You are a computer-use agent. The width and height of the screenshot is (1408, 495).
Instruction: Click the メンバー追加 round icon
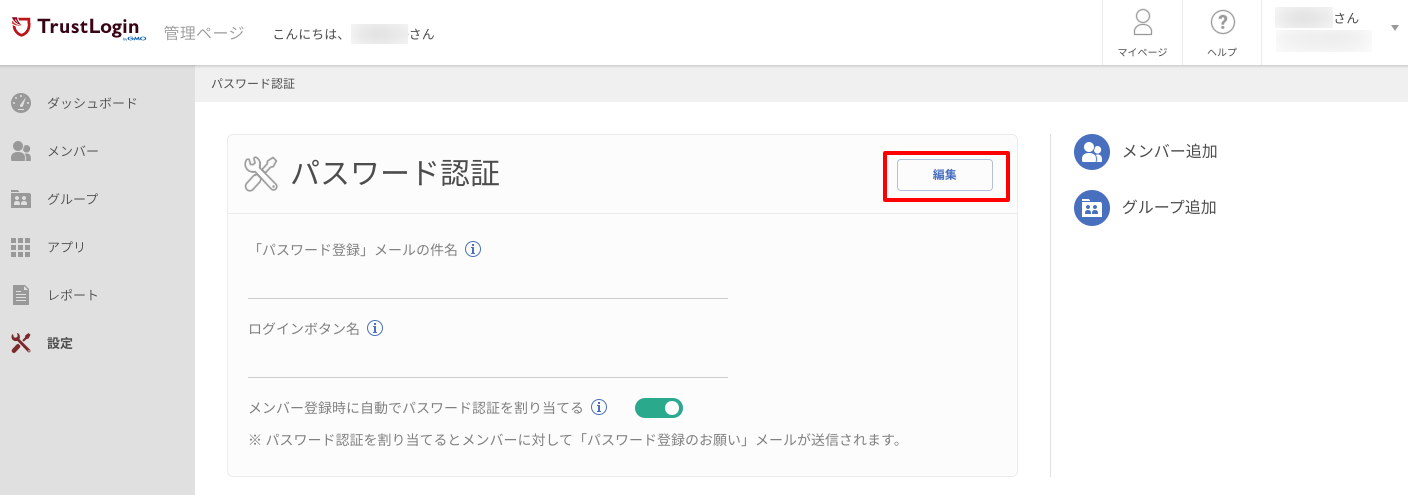click(1092, 152)
